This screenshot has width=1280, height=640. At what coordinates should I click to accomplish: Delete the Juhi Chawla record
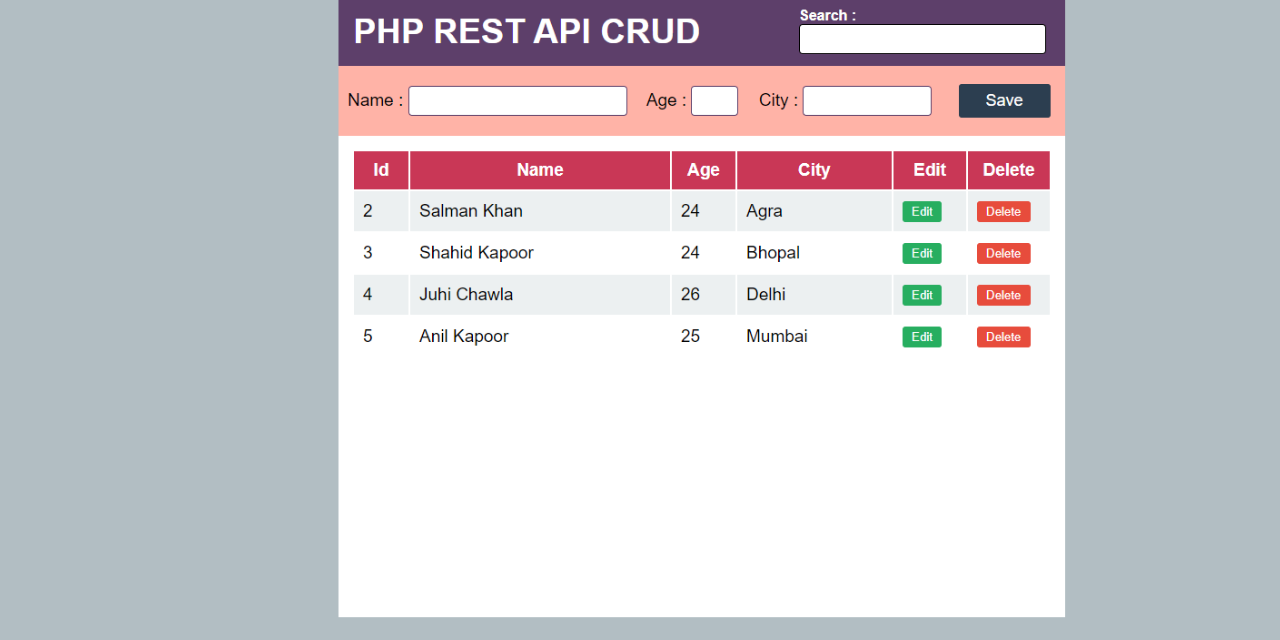tap(1003, 294)
